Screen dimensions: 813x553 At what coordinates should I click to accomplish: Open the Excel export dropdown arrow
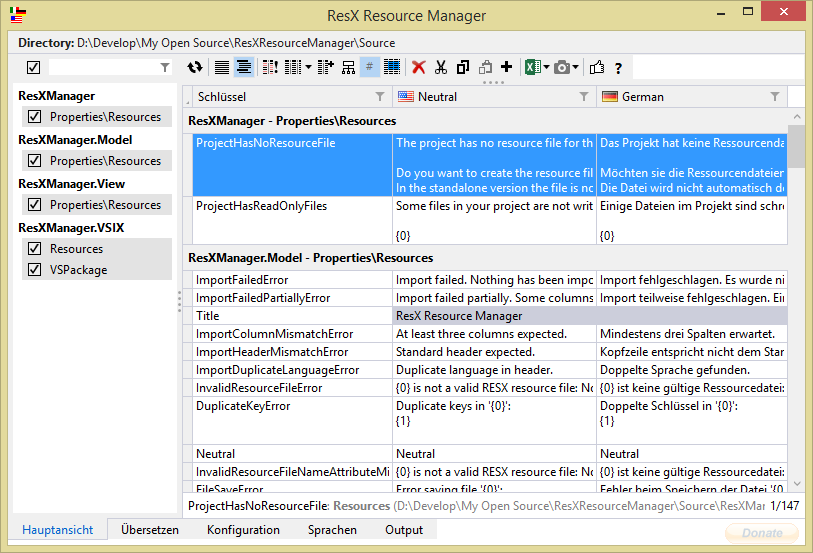(546, 67)
